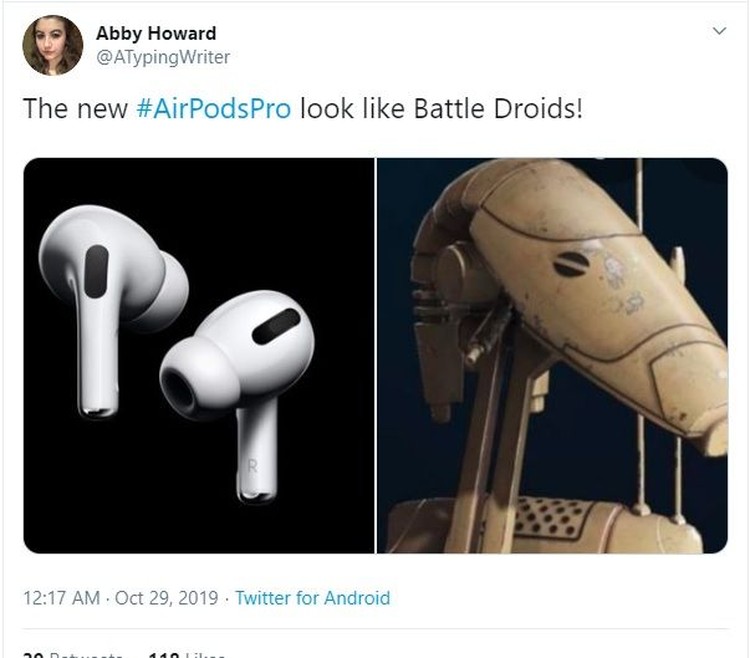The height and width of the screenshot is (658, 750).
Task: Open Abby Howard's profile picture
Action: click(x=53, y=45)
